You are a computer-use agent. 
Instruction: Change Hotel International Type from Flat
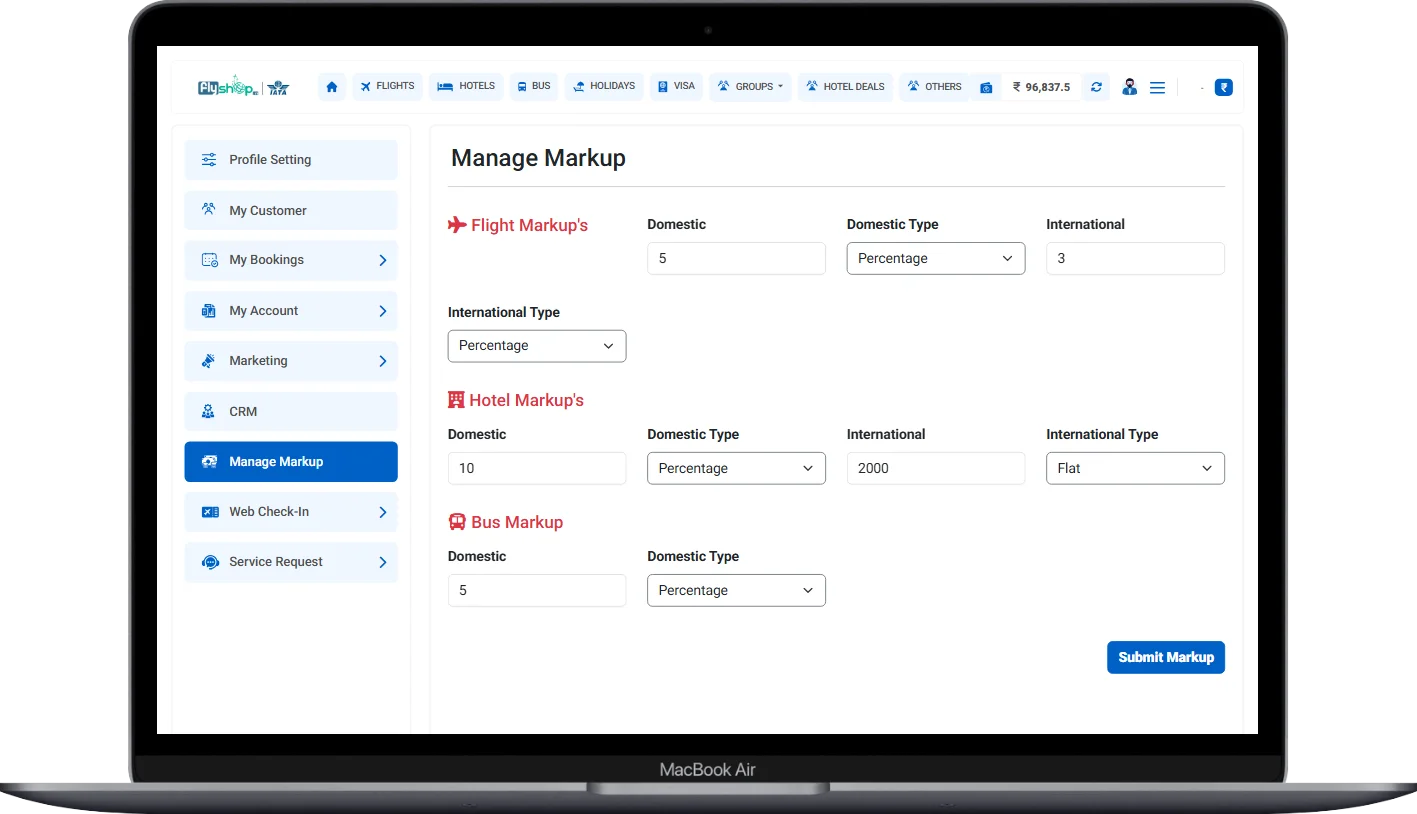1135,468
